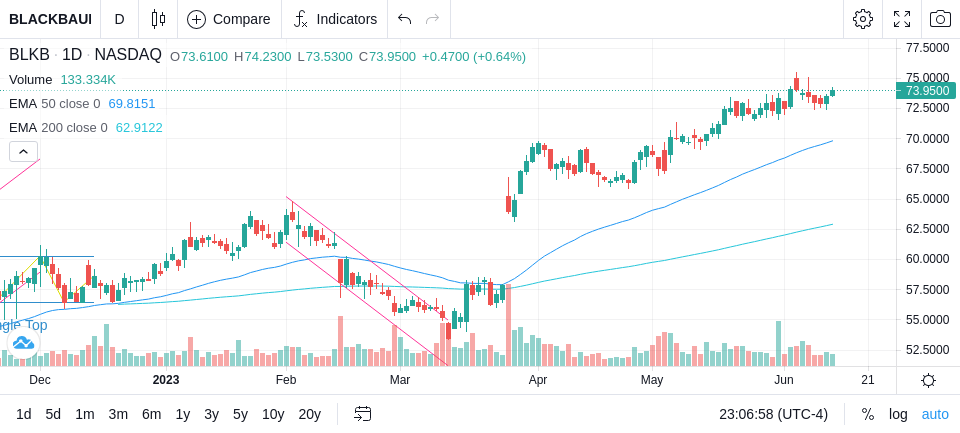Screen dimensions: 960x433
Task: Open the go-to-date calendar icon
Action: (x=362, y=414)
